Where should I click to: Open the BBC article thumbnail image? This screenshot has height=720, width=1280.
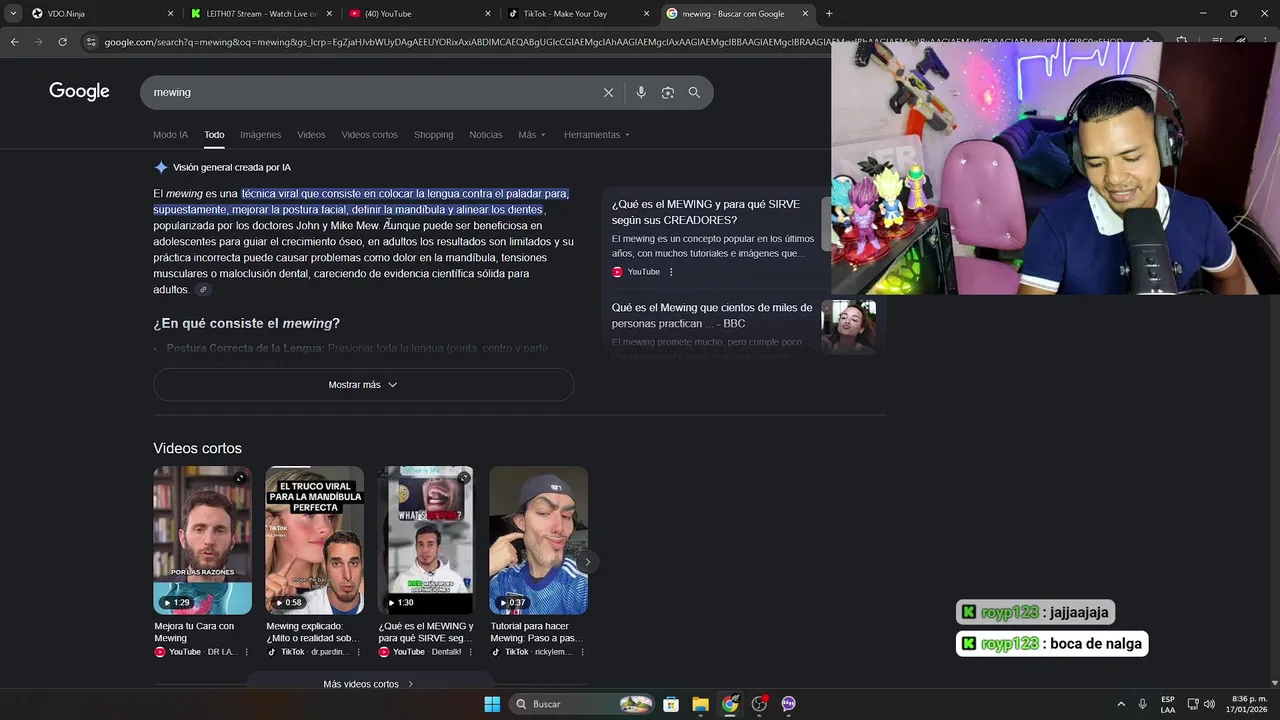point(848,327)
